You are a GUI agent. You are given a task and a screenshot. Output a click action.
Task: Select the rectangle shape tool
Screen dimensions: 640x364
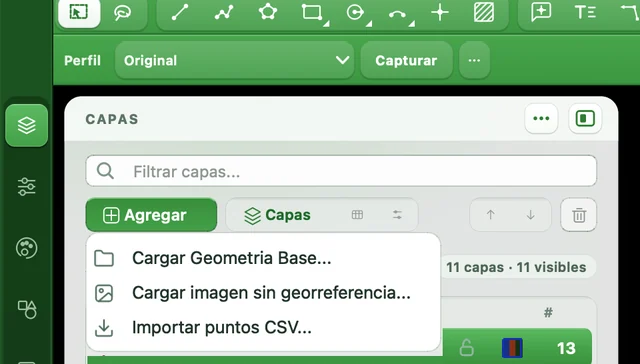313,13
